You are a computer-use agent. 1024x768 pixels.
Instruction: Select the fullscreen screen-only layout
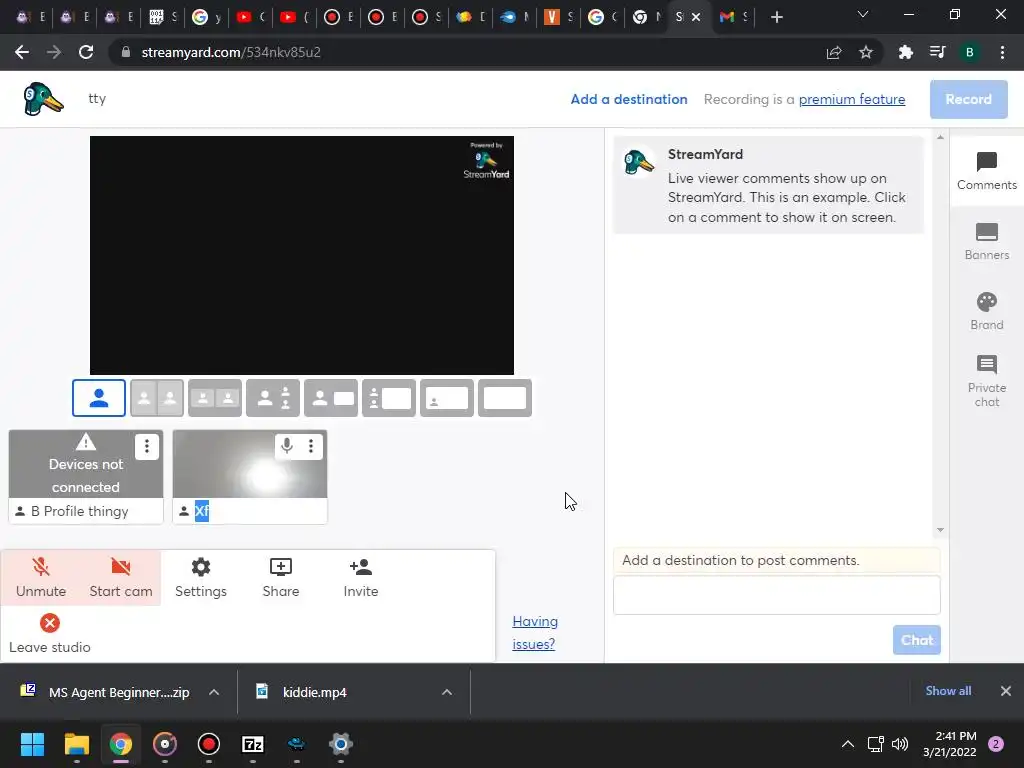pos(505,398)
